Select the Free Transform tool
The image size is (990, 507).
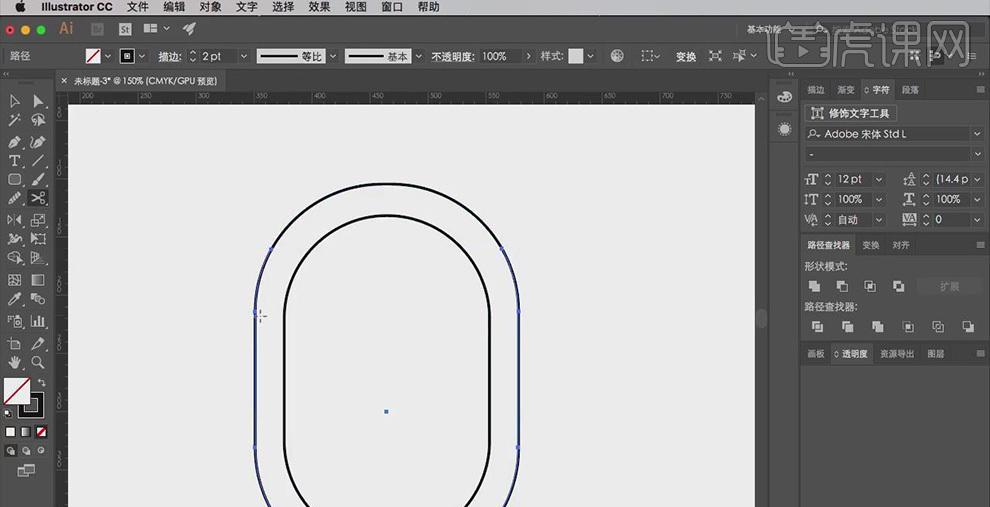tap(38, 239)
